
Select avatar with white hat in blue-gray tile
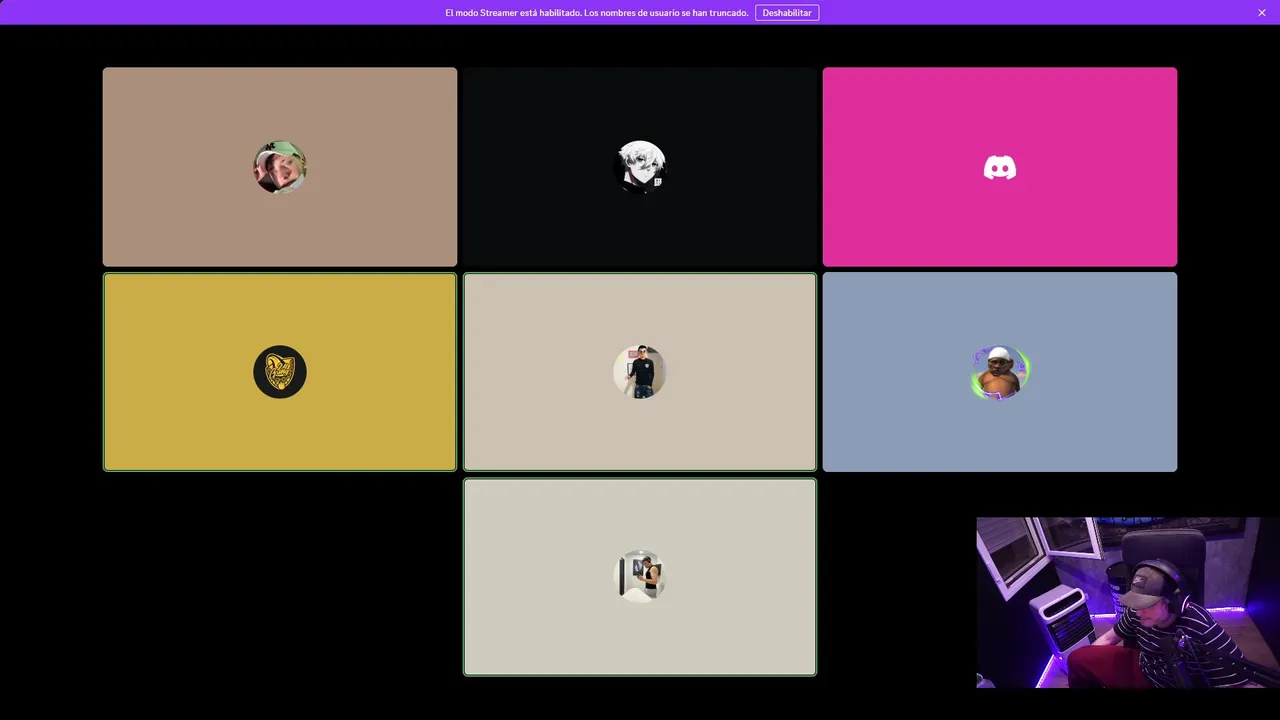point(1000,372)
